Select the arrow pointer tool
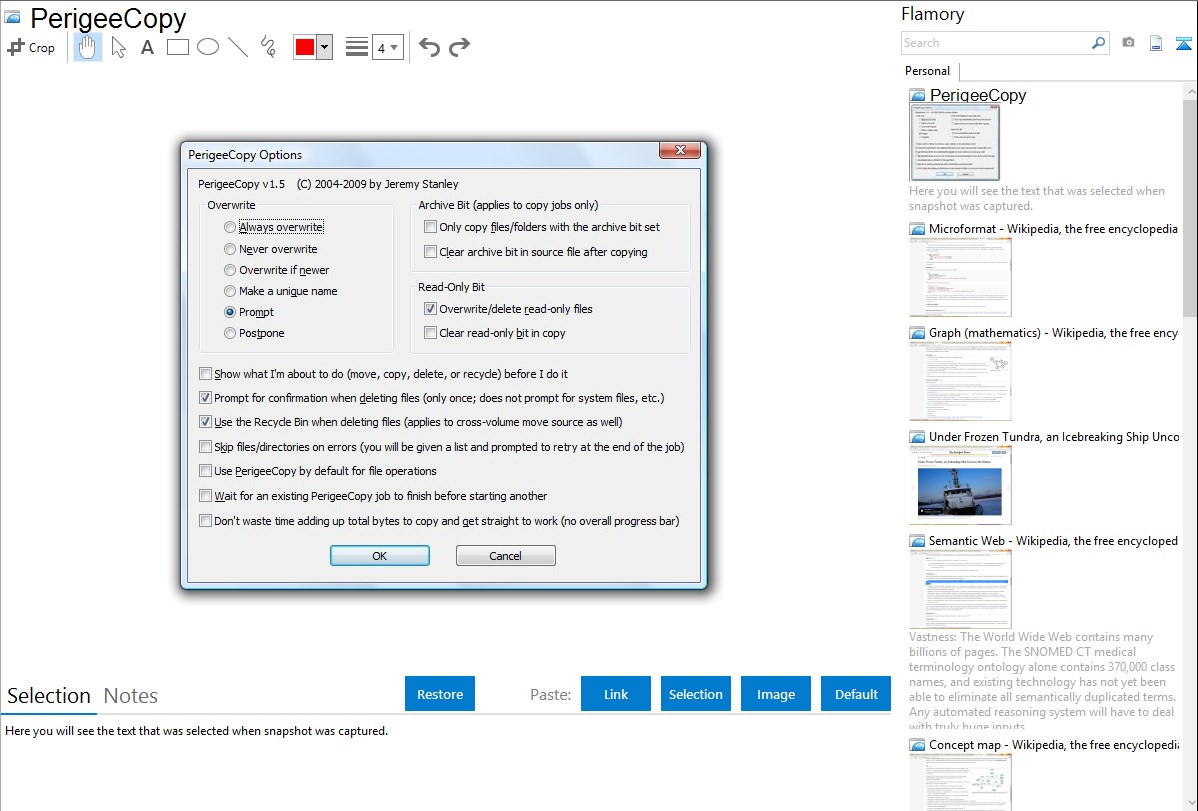The image size is (1198, 811). (118, 47)
